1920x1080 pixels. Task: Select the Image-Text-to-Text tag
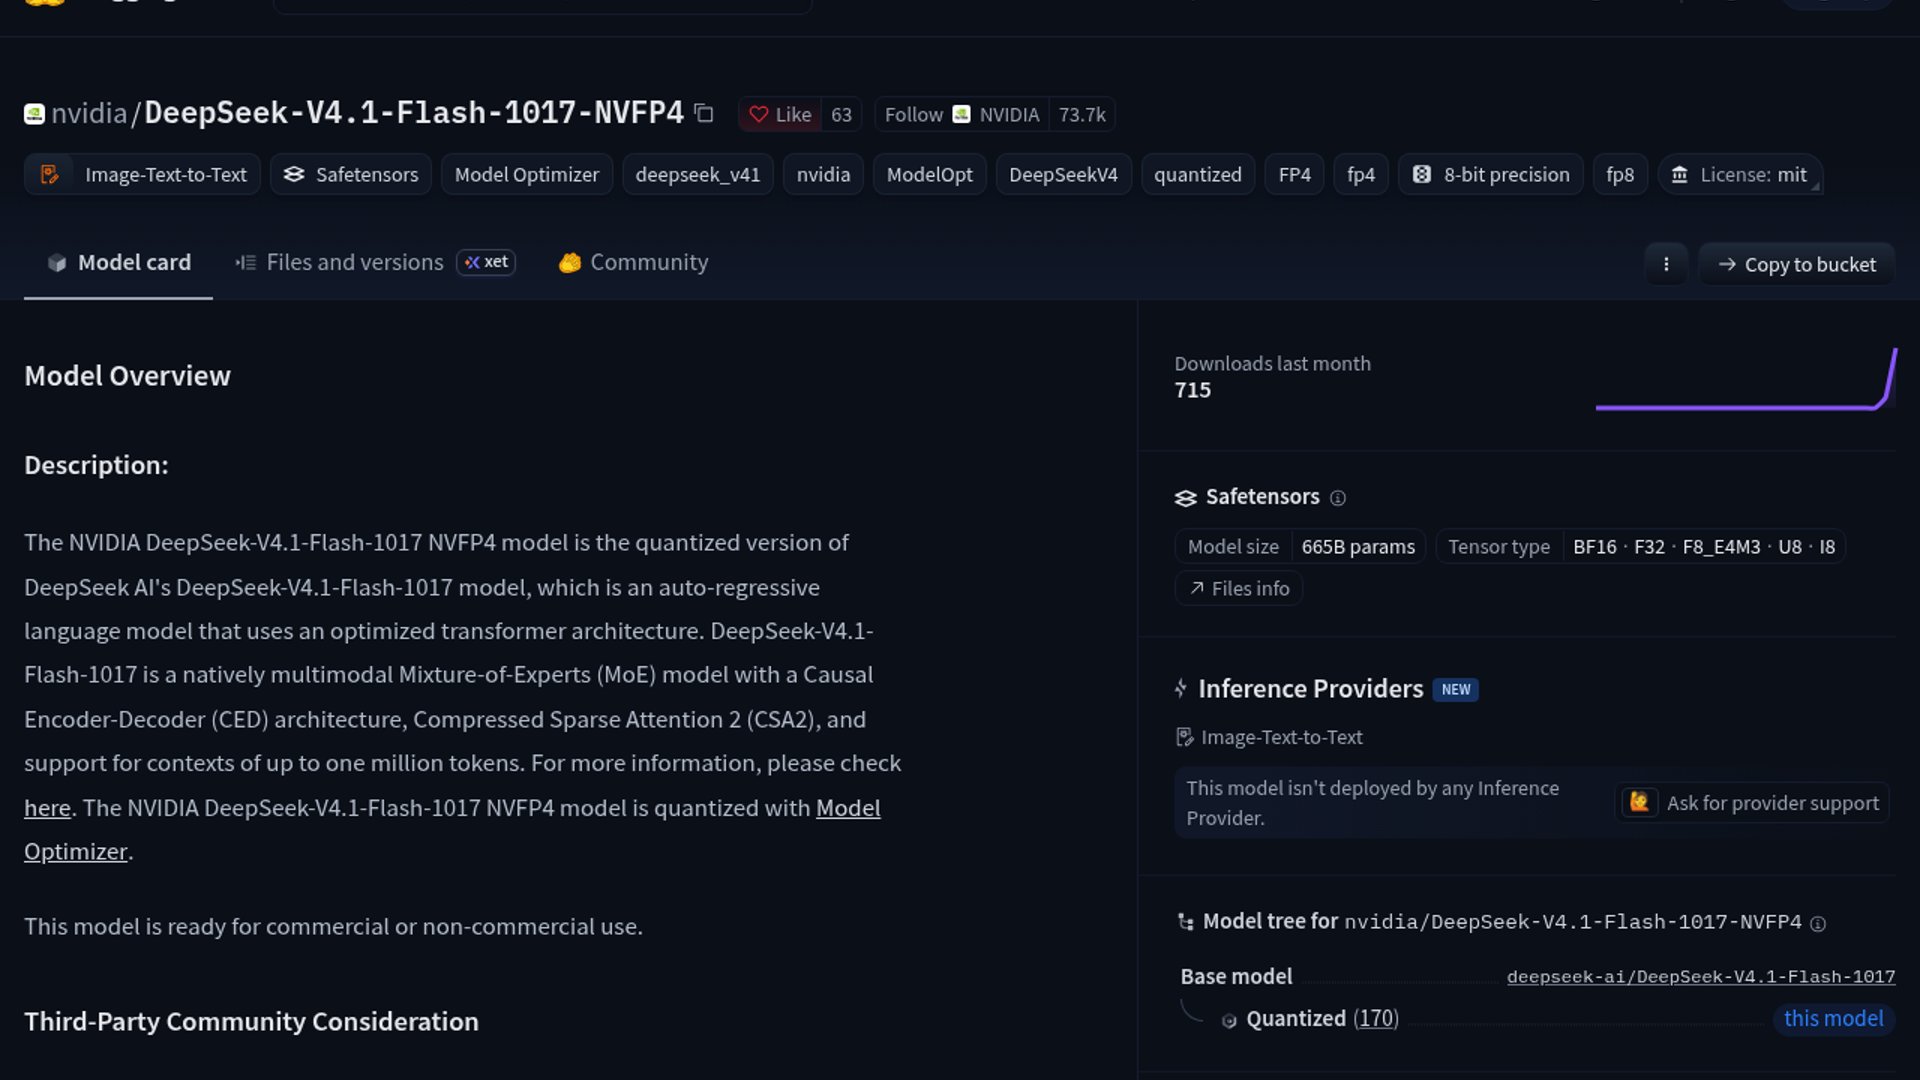142,174
